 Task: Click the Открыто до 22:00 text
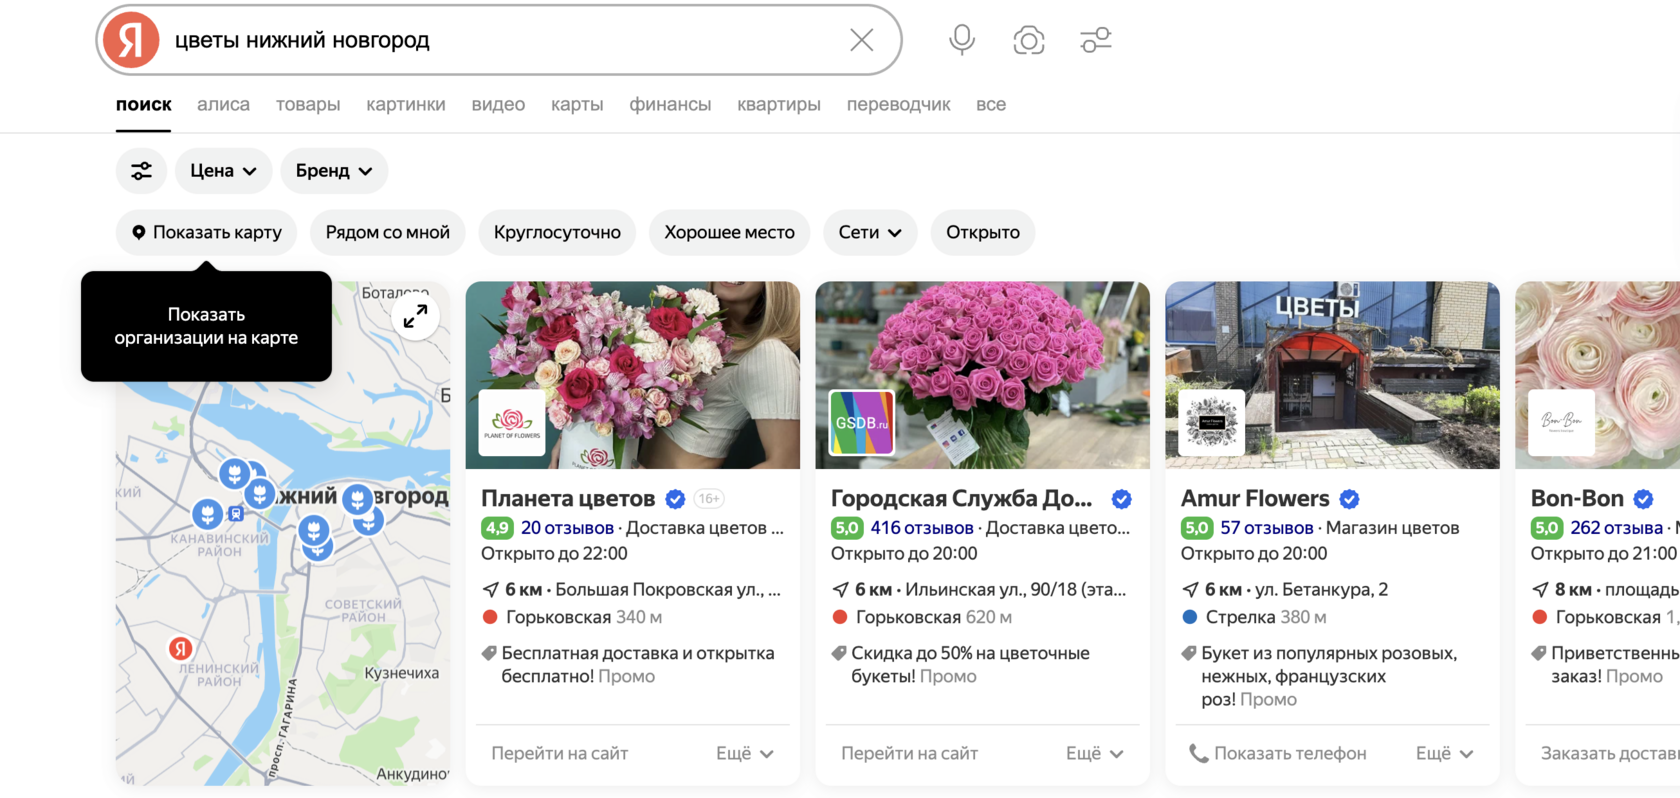click(554, 554)
